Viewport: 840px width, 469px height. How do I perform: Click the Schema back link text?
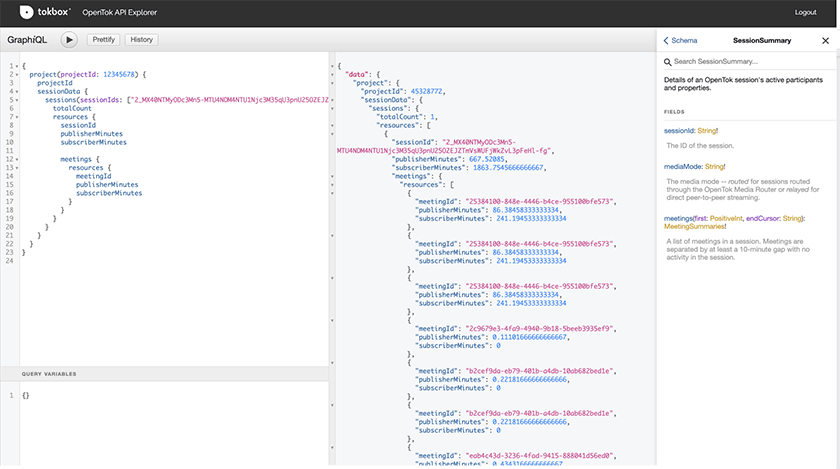684,41
